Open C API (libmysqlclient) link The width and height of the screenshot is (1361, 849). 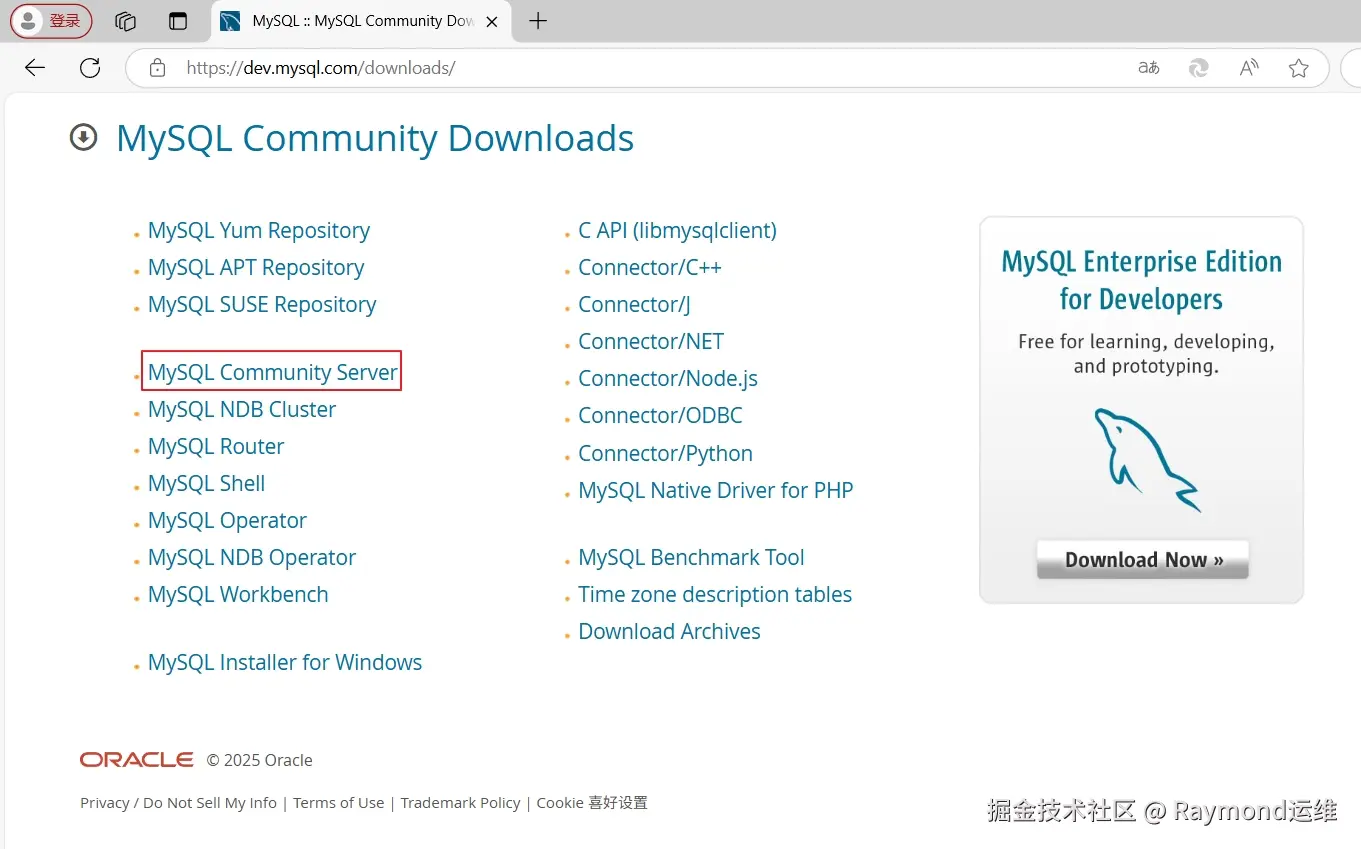click(677, 230)
